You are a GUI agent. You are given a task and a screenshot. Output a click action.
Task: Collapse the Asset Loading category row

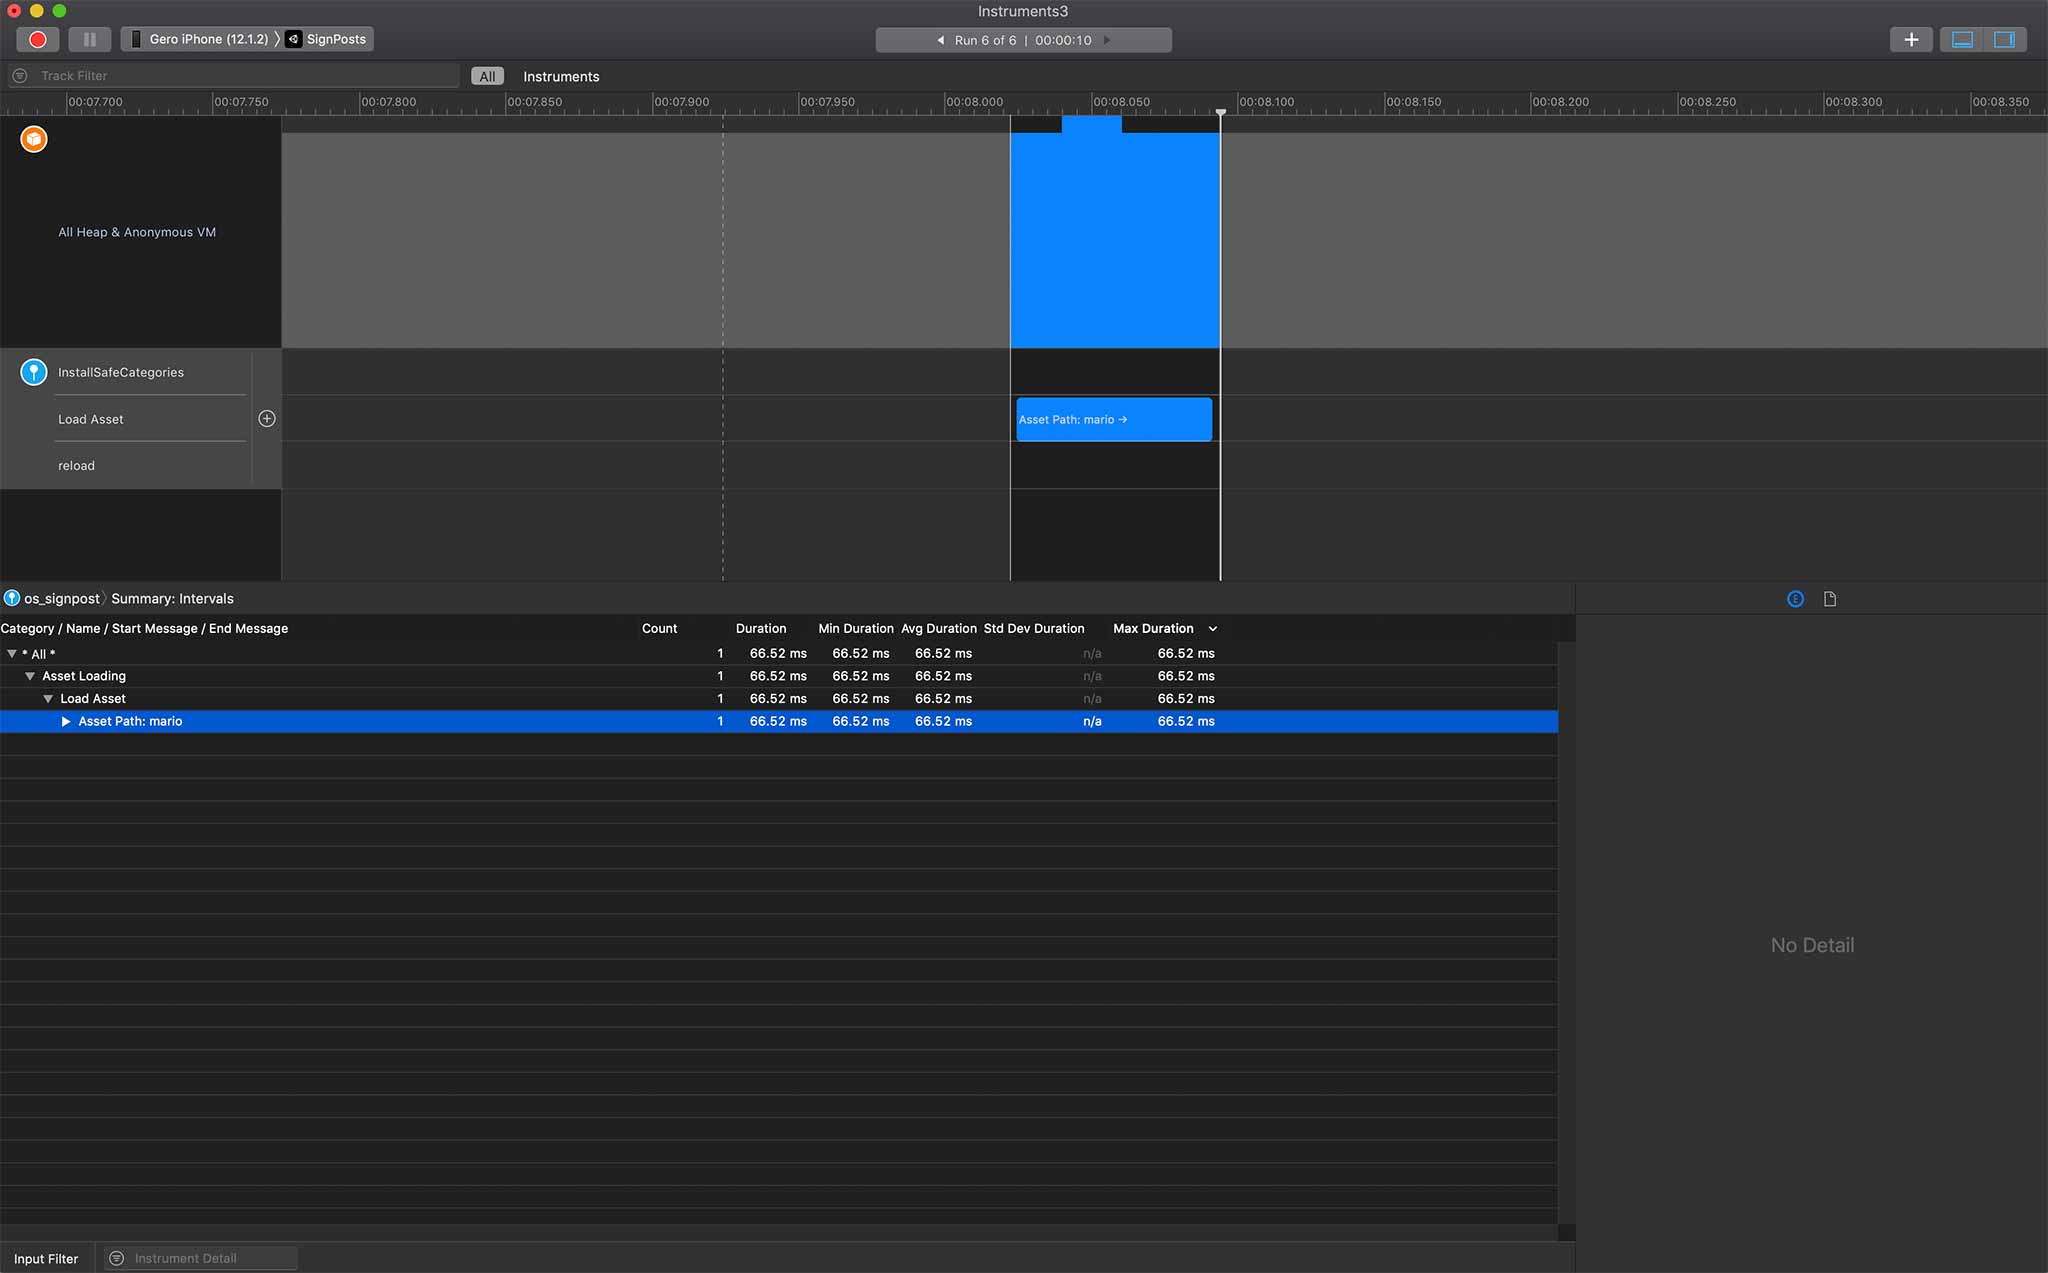pos(30,676)
